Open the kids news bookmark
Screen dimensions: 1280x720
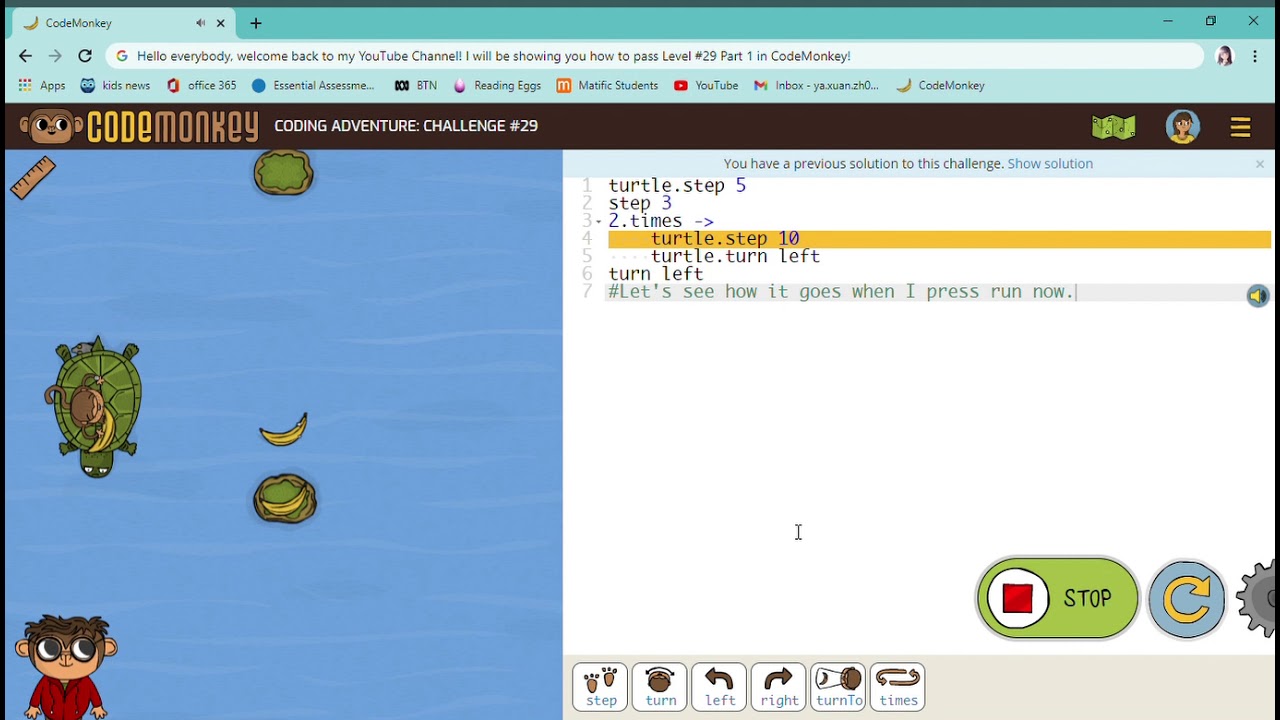(115, 86)
